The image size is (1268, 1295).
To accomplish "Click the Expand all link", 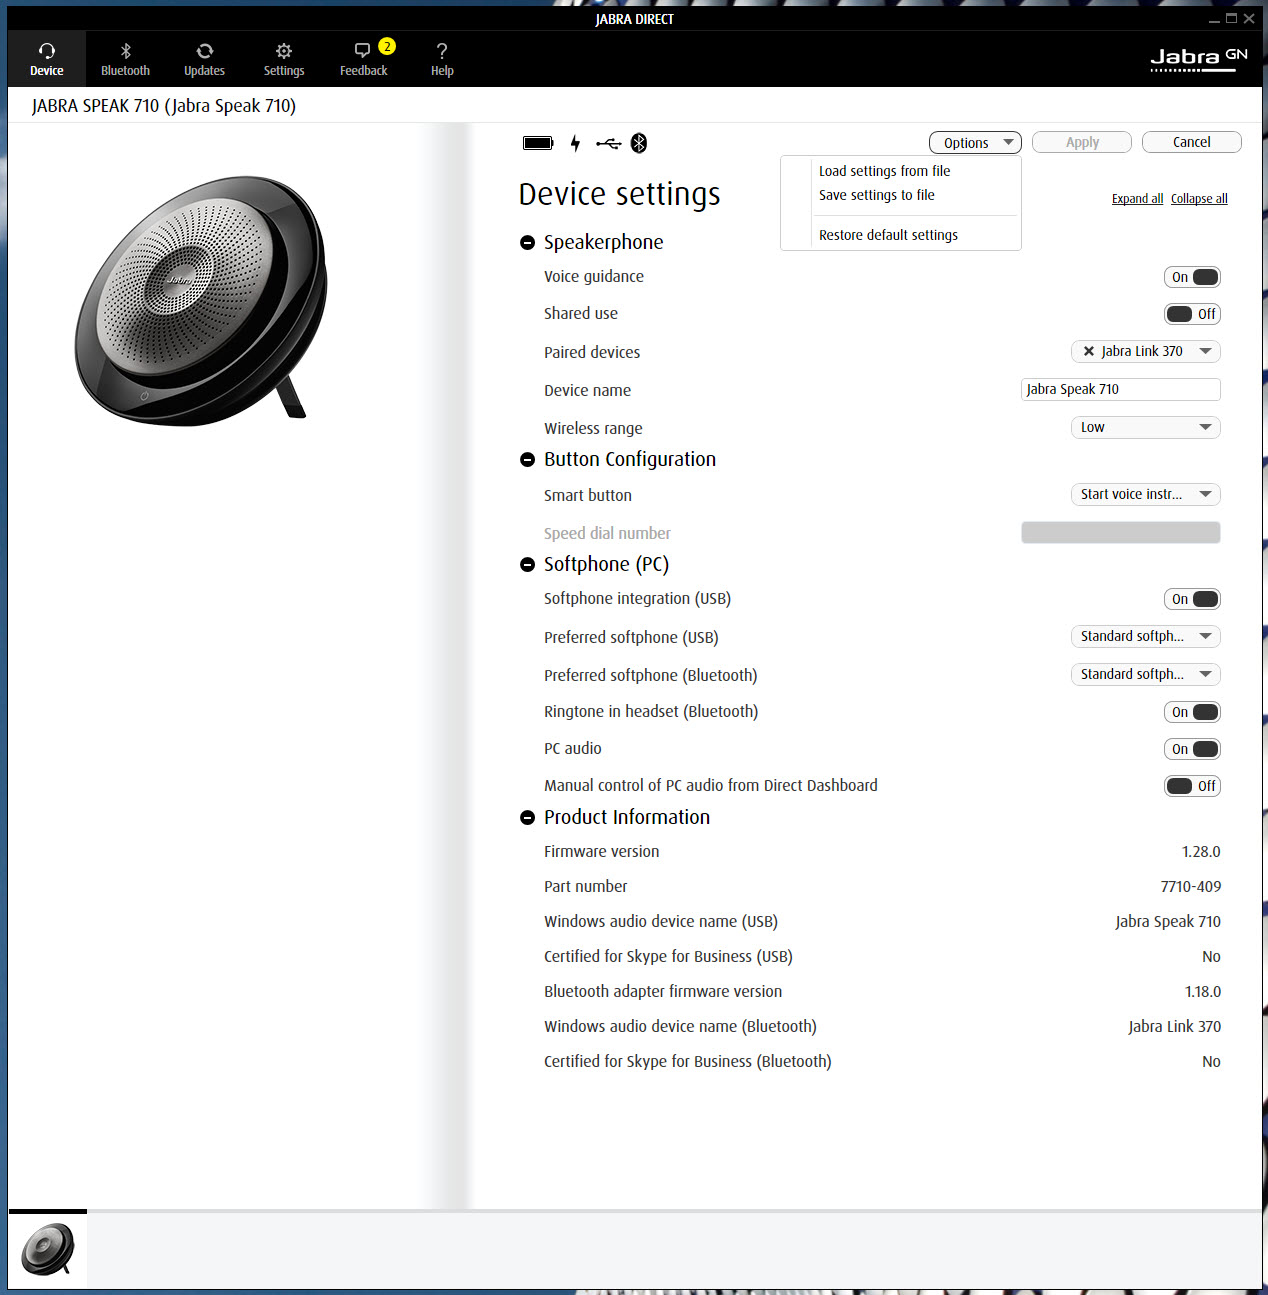I will (x=1137, y=199).
